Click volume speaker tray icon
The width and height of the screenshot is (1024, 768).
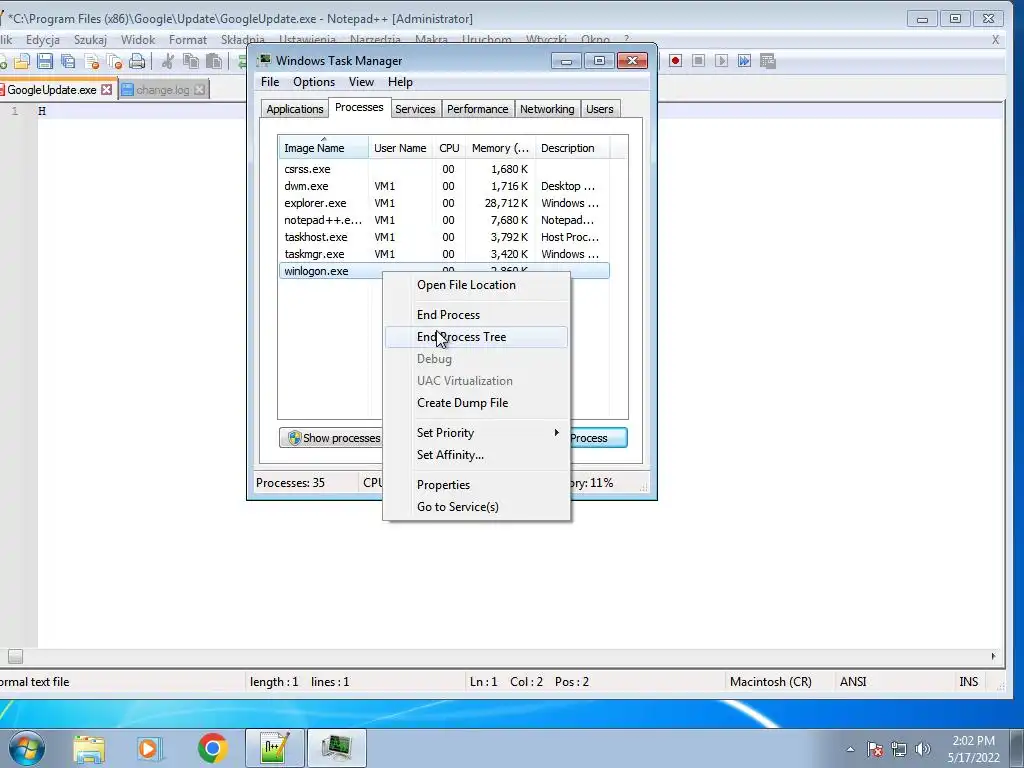[x=923, y=749]
